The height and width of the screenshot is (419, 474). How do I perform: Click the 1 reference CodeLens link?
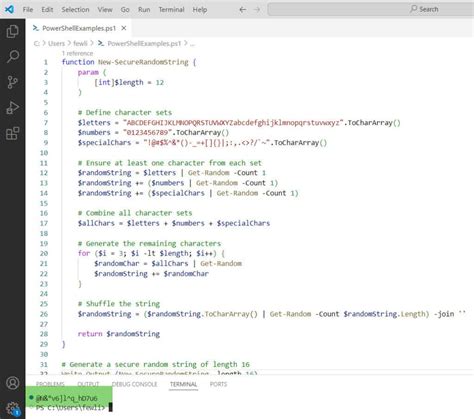click(x=77, y=53)
